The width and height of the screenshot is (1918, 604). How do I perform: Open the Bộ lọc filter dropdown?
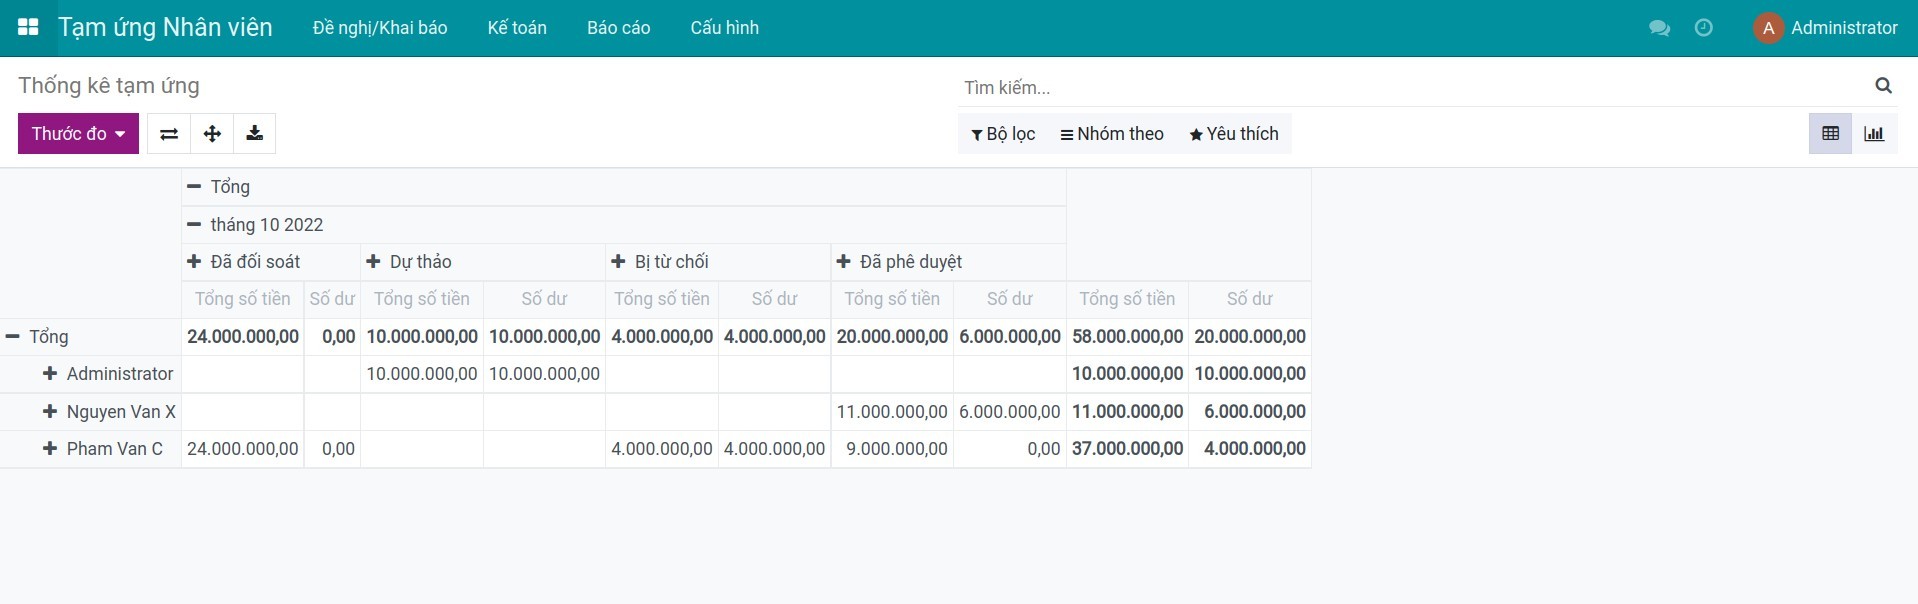click(x=1003, y=134)
